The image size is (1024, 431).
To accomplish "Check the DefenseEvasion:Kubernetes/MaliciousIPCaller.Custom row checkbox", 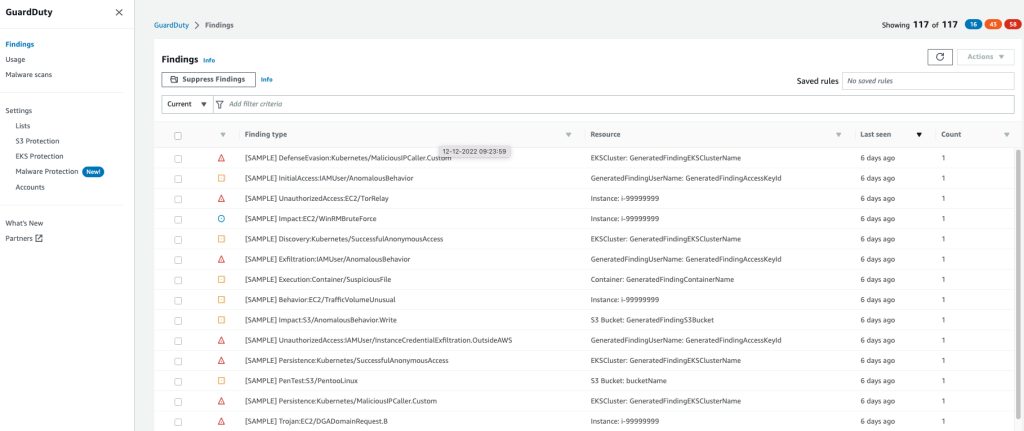I will (178, 159).
